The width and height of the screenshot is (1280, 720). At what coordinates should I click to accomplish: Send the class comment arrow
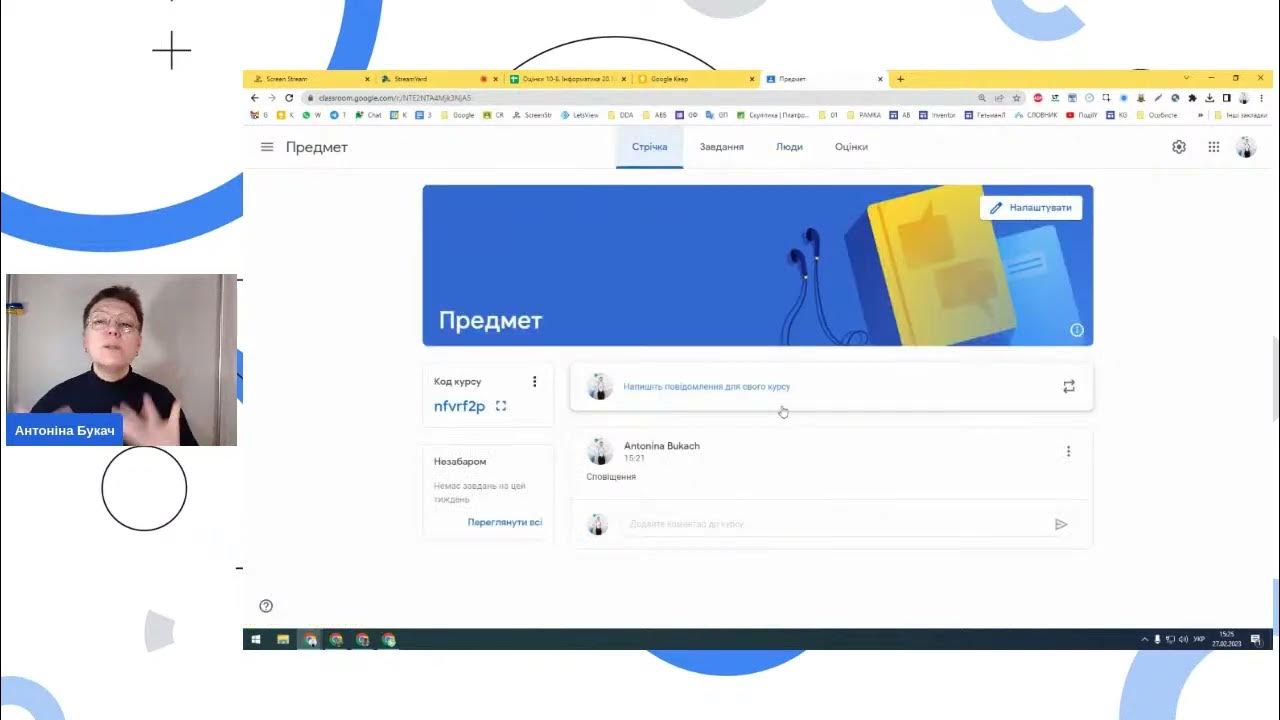pyautogui.click(x=1061, y=524)
